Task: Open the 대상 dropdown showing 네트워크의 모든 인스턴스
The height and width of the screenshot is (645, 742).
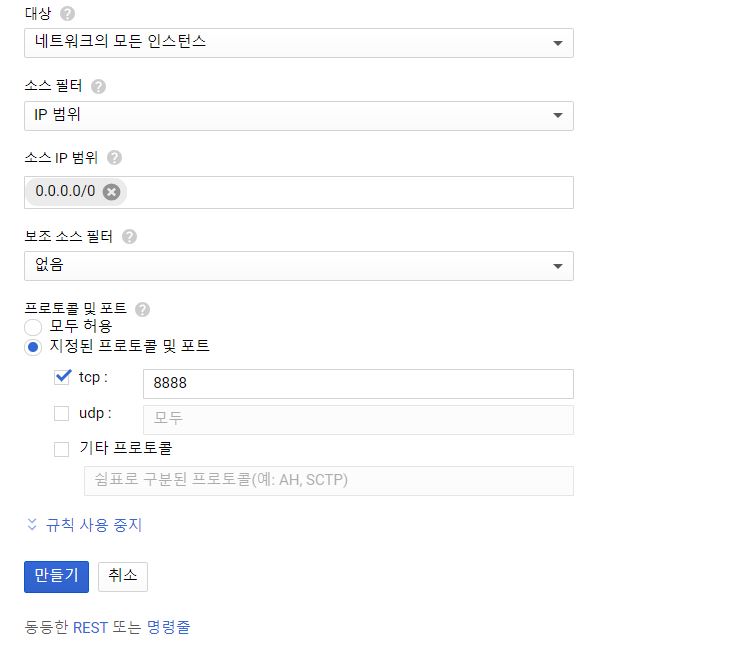Action: pyautogui.click(x=298, y=43)
